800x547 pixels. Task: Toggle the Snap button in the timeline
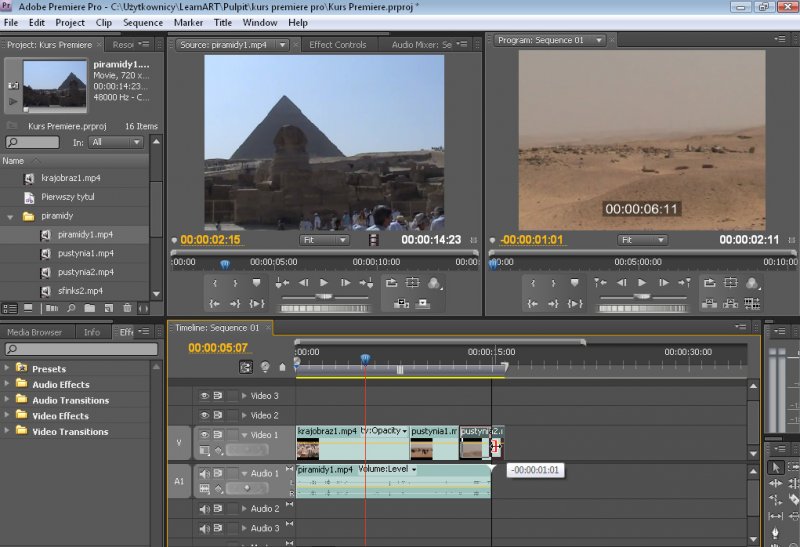(247, 367)
